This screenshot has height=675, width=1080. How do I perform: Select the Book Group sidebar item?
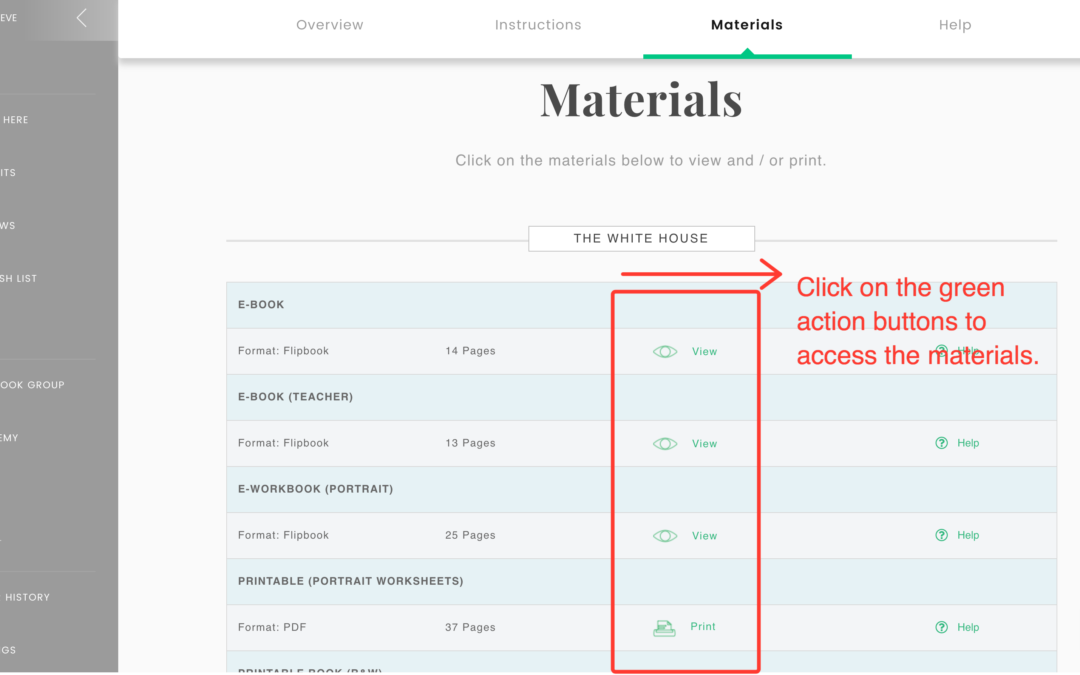point(32,385)
